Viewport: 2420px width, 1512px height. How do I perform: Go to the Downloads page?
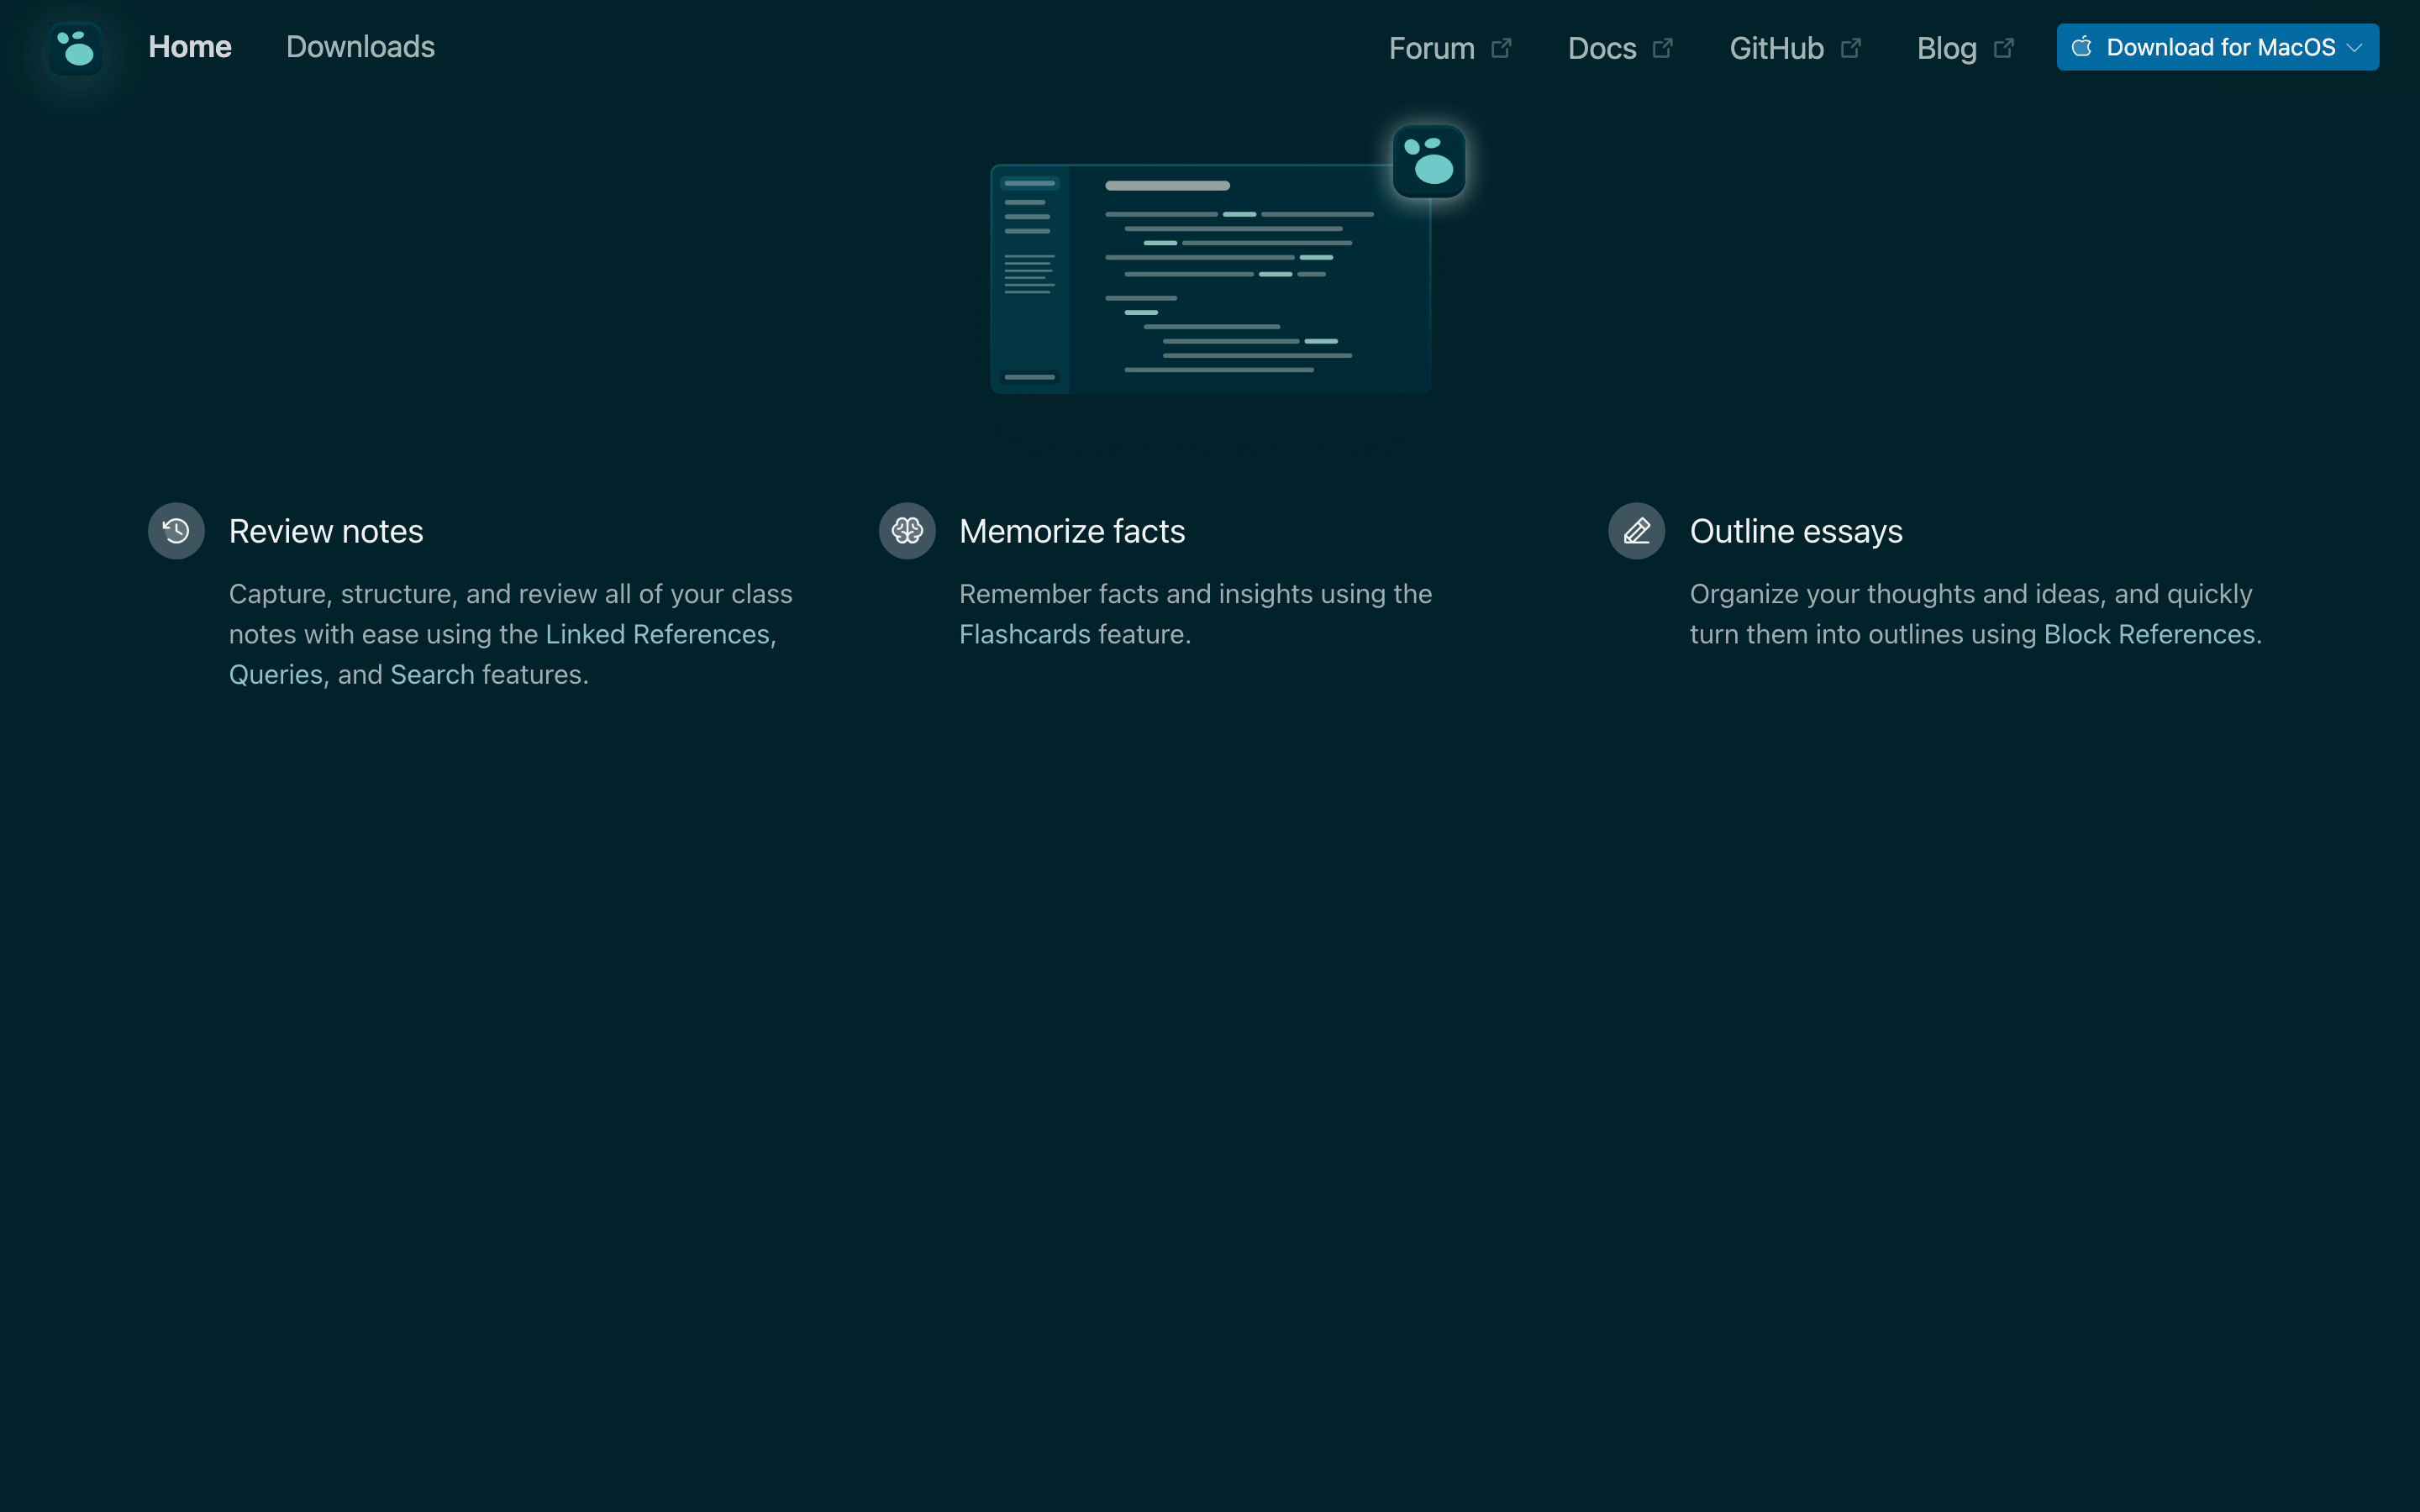(360, 47)
